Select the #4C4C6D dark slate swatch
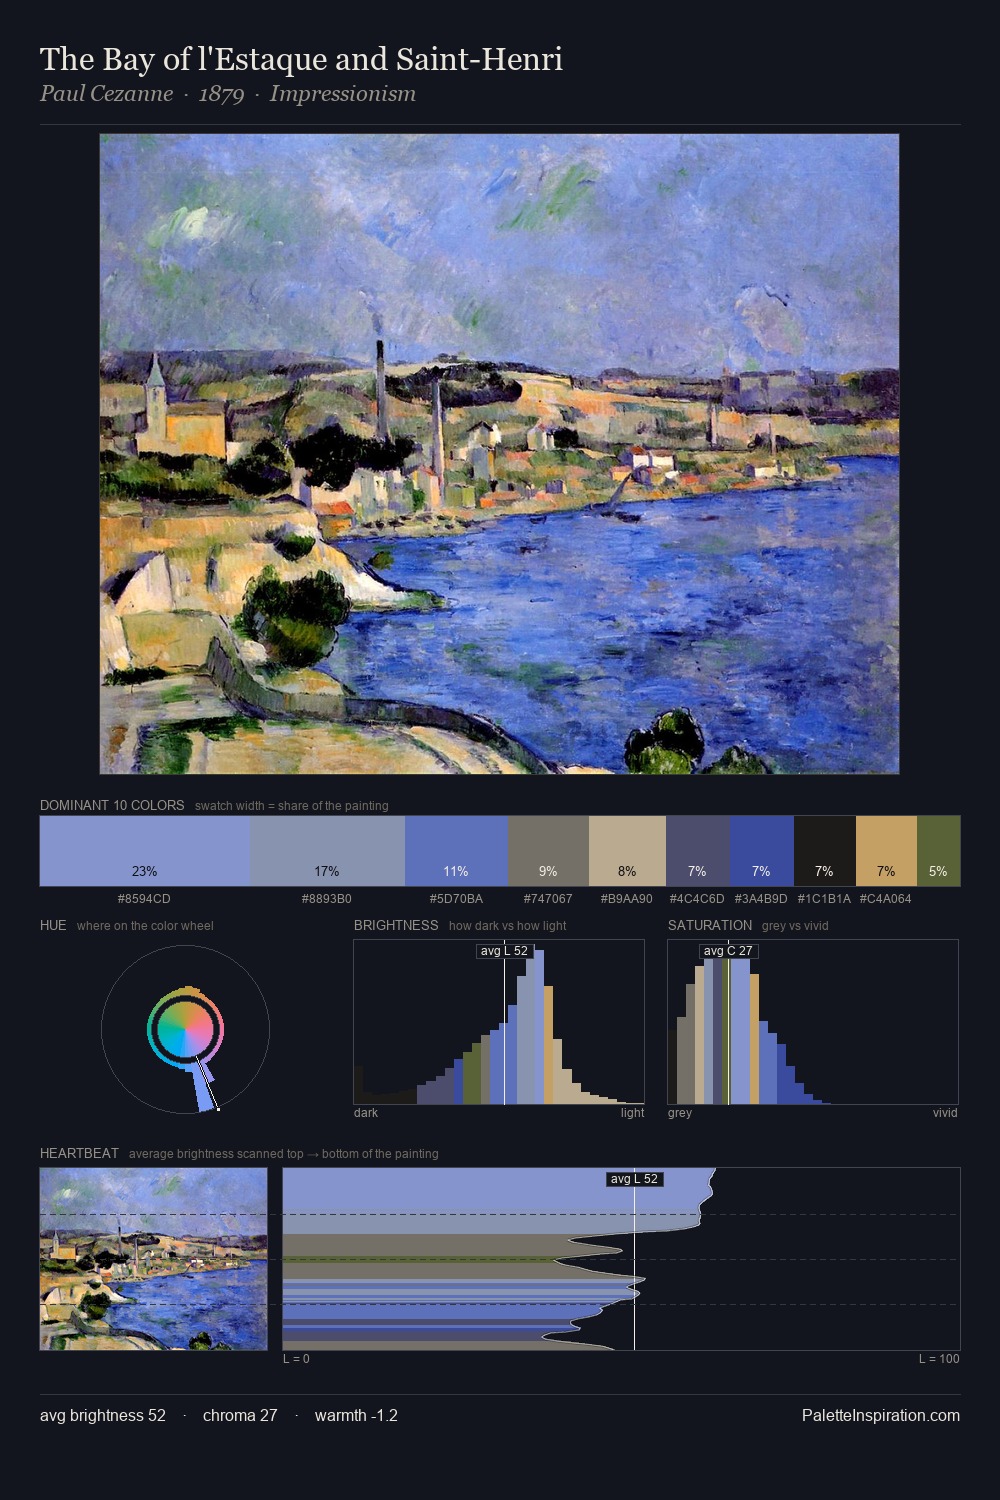This screenshot has width=1000, height=1500. [x=697, y=851]
